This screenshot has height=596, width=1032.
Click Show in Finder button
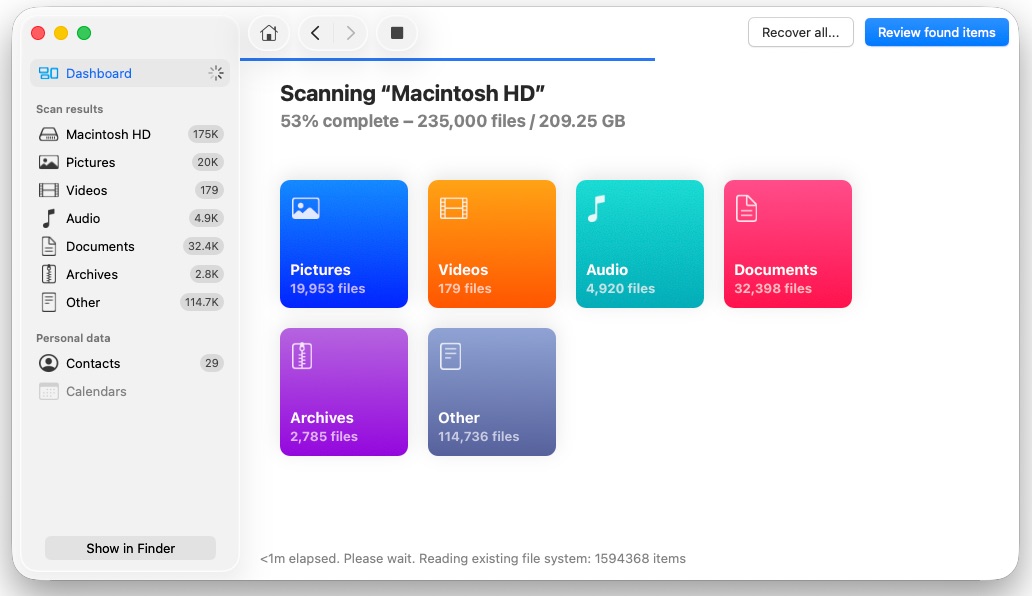tap(130, 548)
